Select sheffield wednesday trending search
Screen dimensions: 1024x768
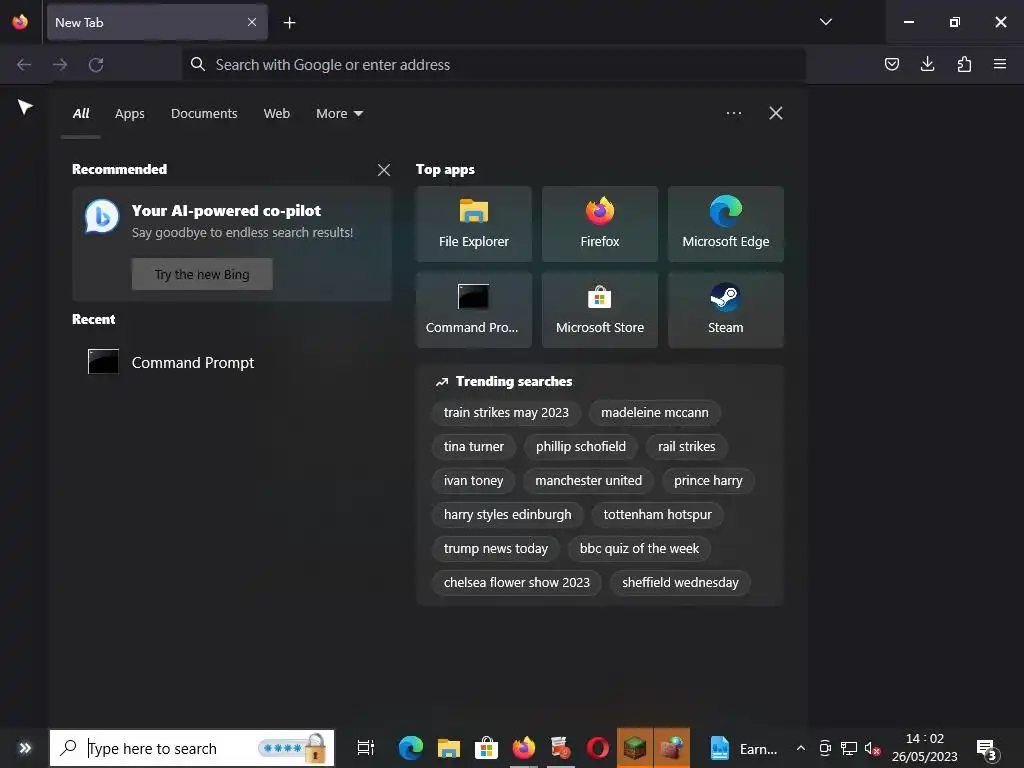coord(680,583)
